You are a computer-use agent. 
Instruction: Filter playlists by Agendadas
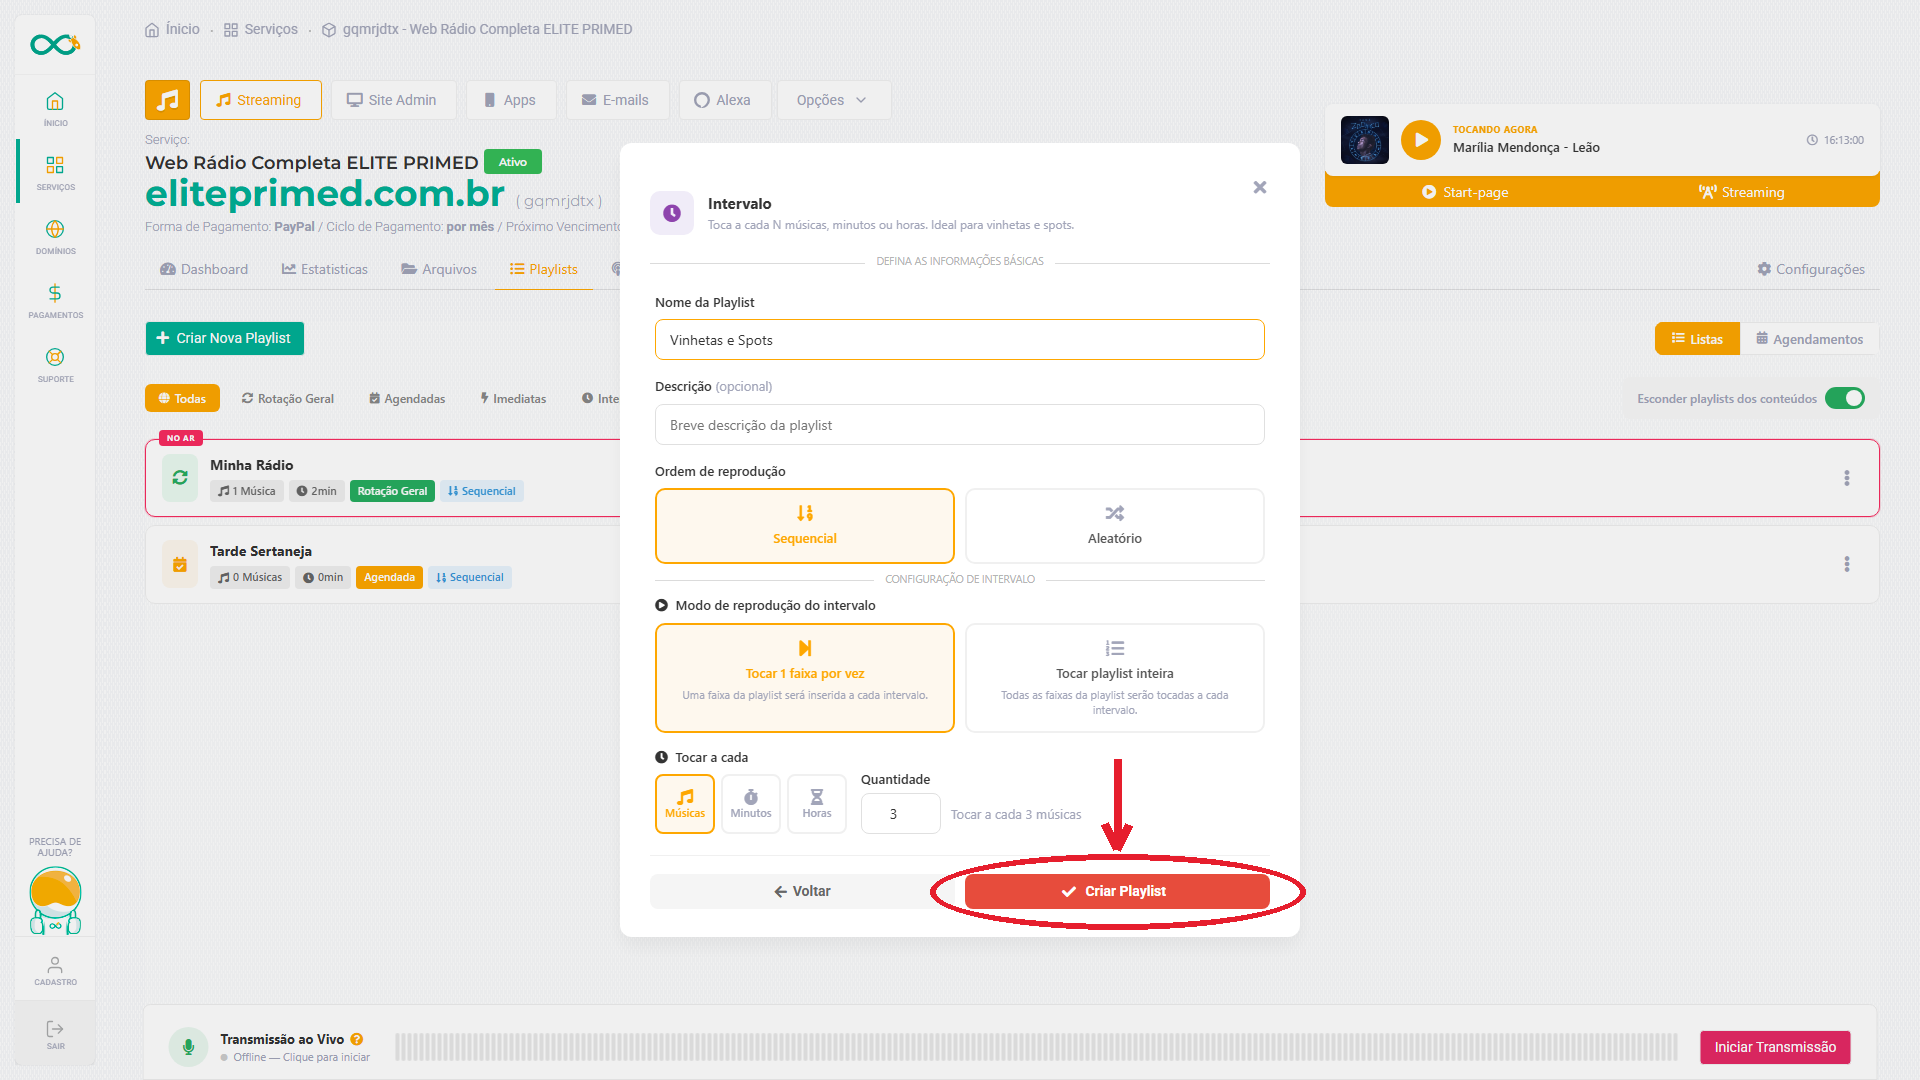click(407, 398)
